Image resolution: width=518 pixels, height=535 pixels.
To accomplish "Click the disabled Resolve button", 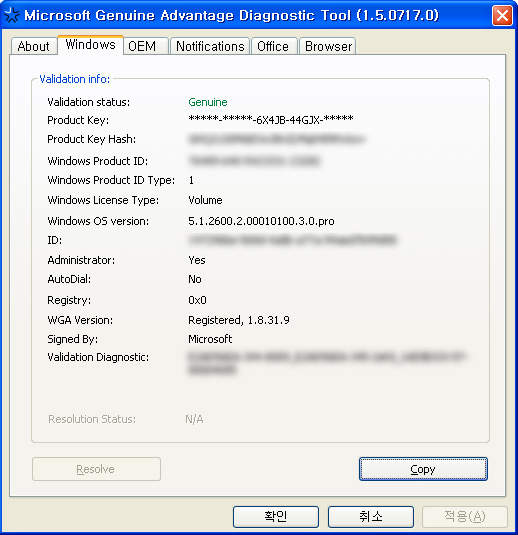I will tap(96, 469).
